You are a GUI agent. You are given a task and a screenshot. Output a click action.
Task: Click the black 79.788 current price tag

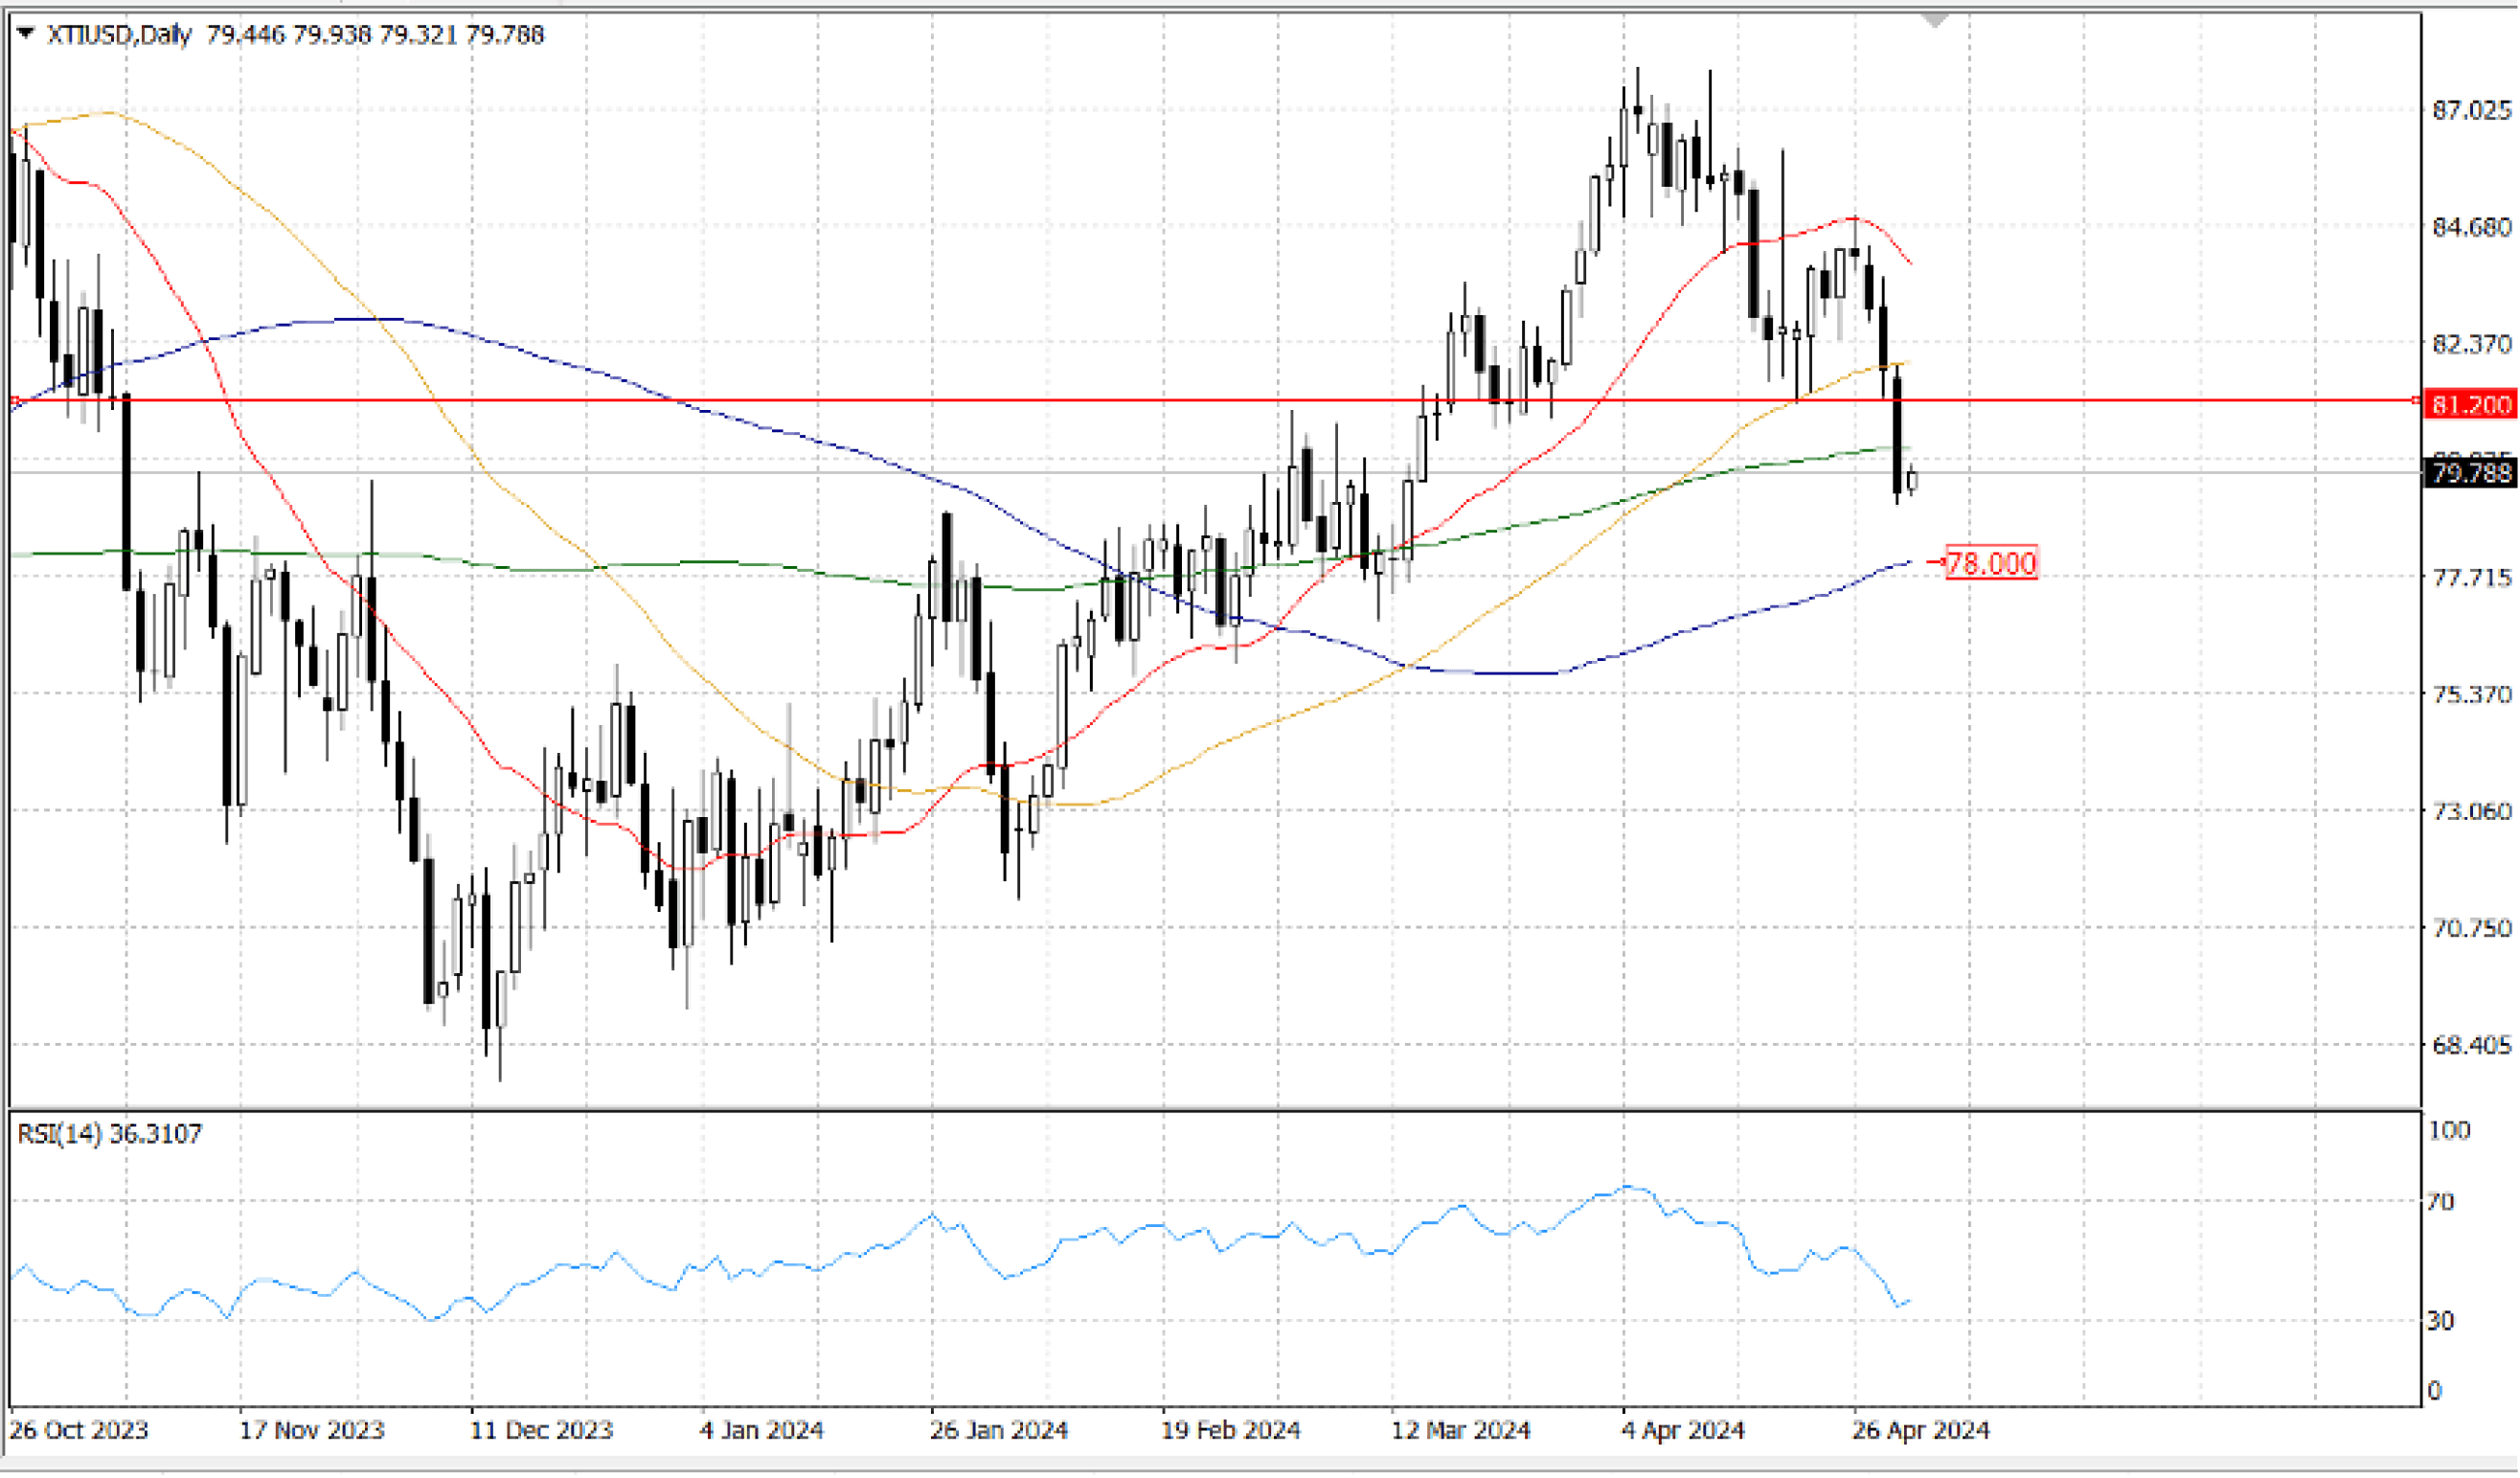(2470, 472)
